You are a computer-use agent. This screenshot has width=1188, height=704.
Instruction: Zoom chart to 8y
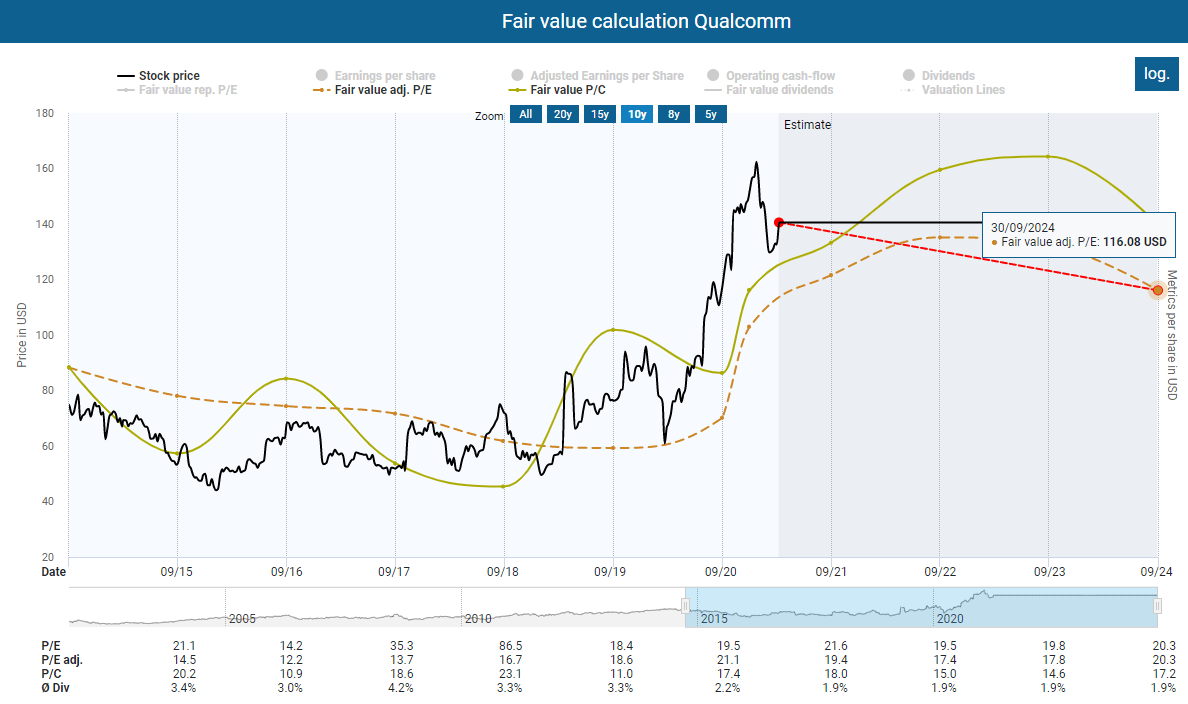(674, 114)
